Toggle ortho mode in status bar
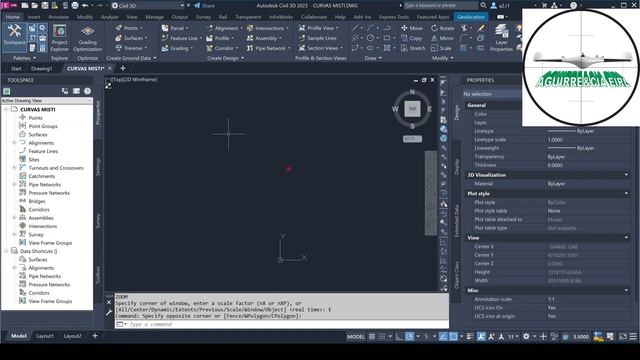 399,336
